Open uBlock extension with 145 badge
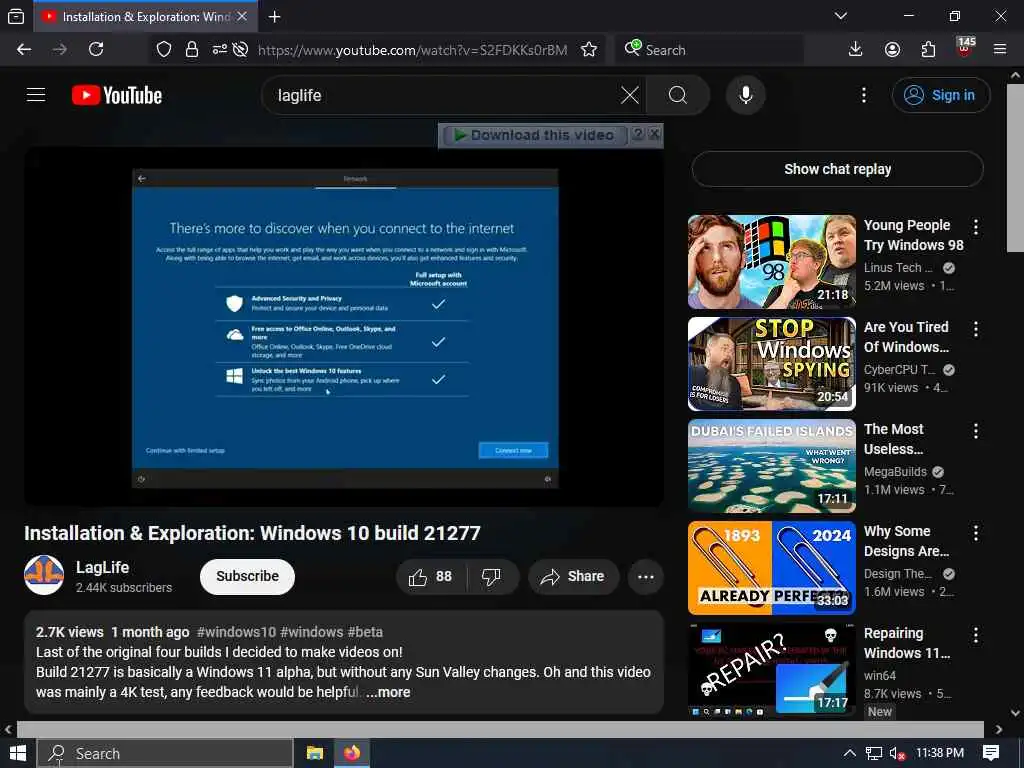Viewport: 1024px width, 768px height. coord(965,48)
